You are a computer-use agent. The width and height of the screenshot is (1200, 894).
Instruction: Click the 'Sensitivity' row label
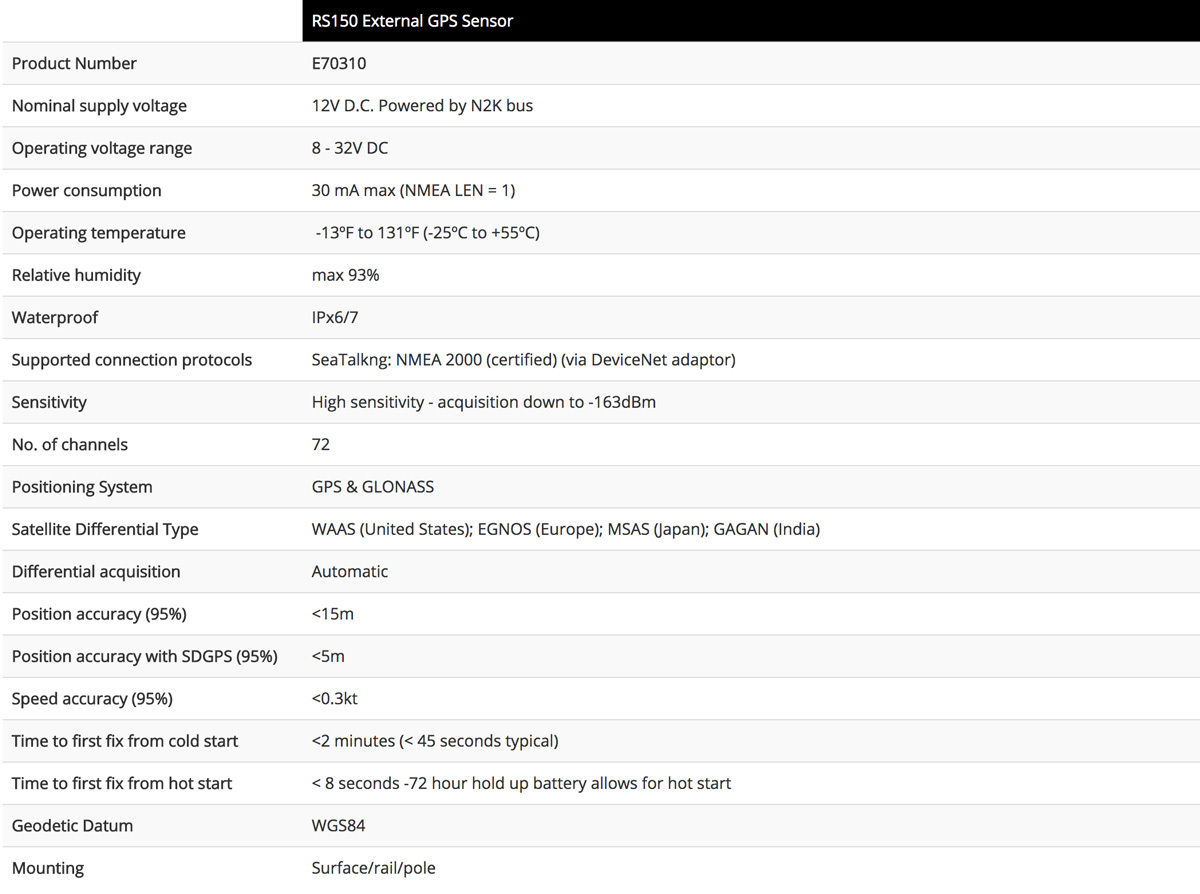click(x=49, y=402)
